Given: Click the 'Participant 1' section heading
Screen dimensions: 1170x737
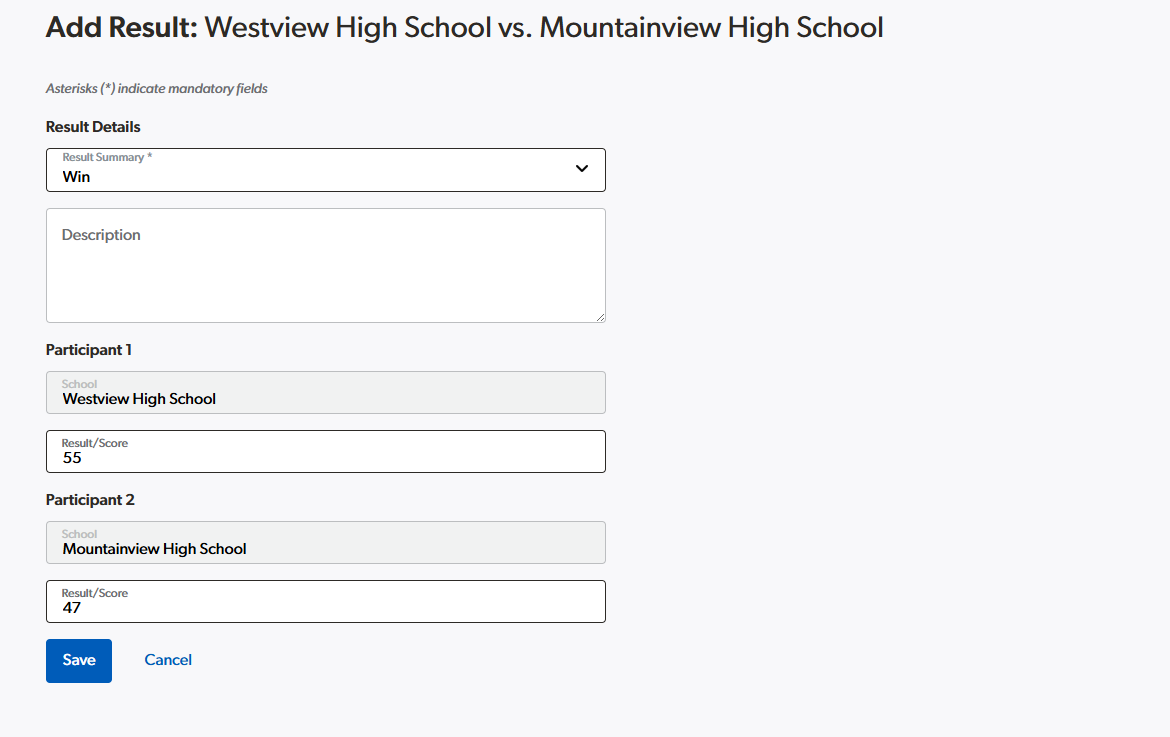Looking at the screenshot, I should click(x=89, y=350).
